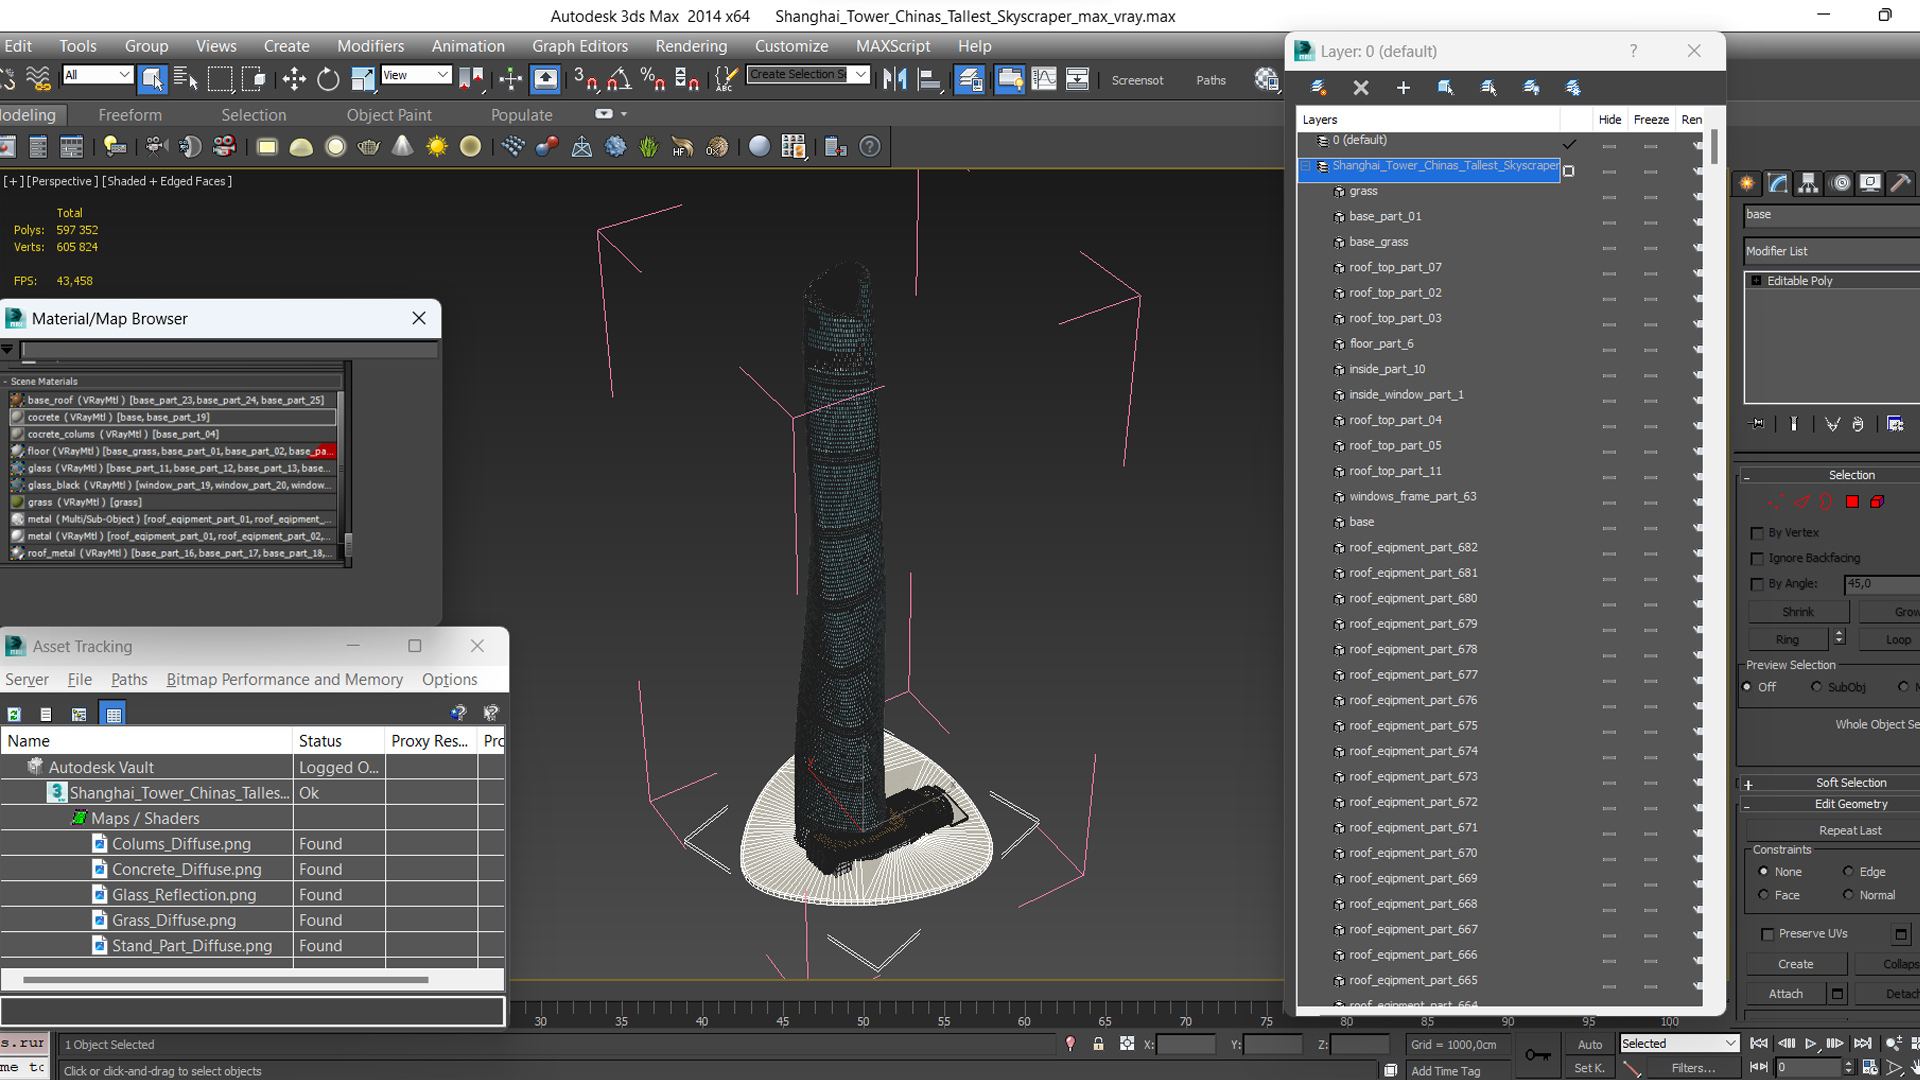1920x1080 pixels.
Task: Click the Auto key button
Action: coord(1590,1044)
